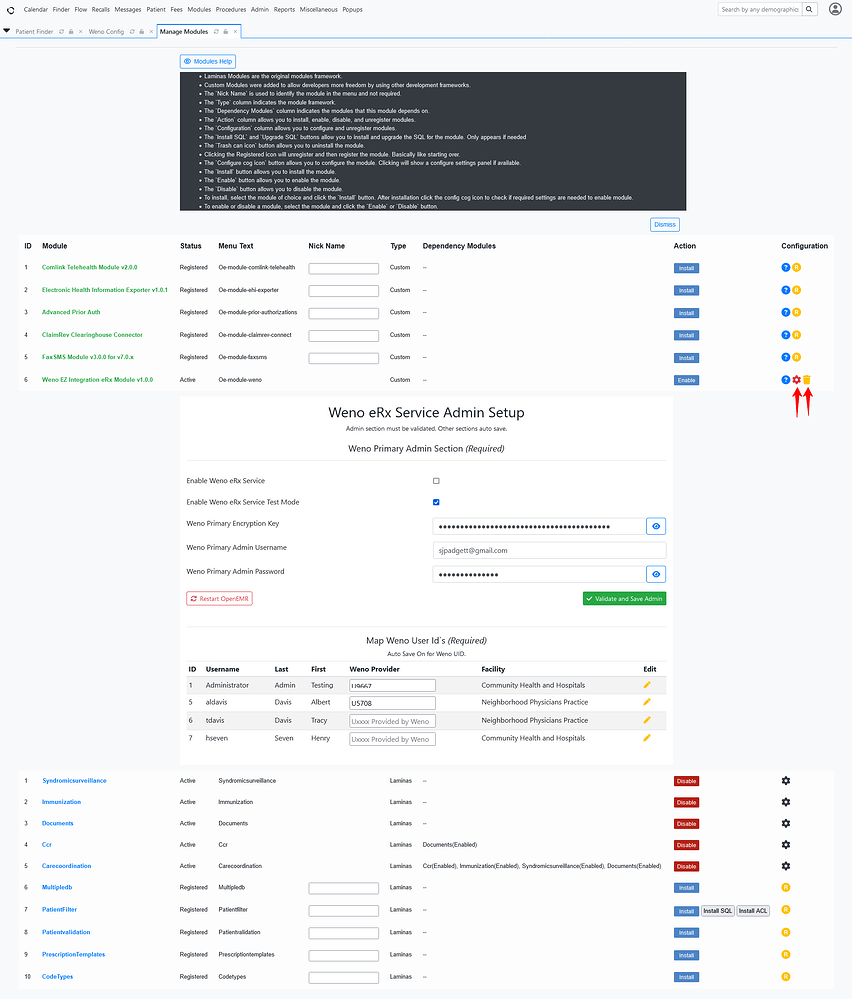Unregister Advanced Prior Auth via orange R icon
Viewport: 852px width, 1000px height.
pos(797,312)
